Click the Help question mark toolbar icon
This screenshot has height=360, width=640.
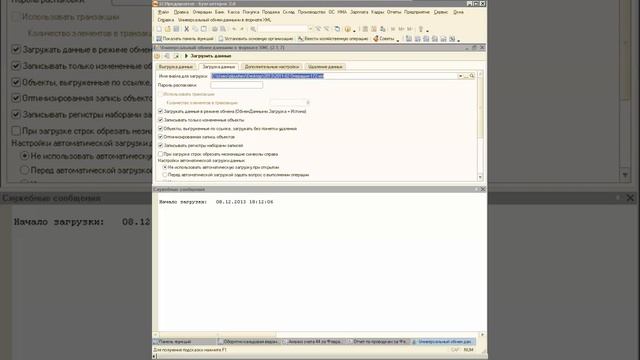(x=347, y=29)
